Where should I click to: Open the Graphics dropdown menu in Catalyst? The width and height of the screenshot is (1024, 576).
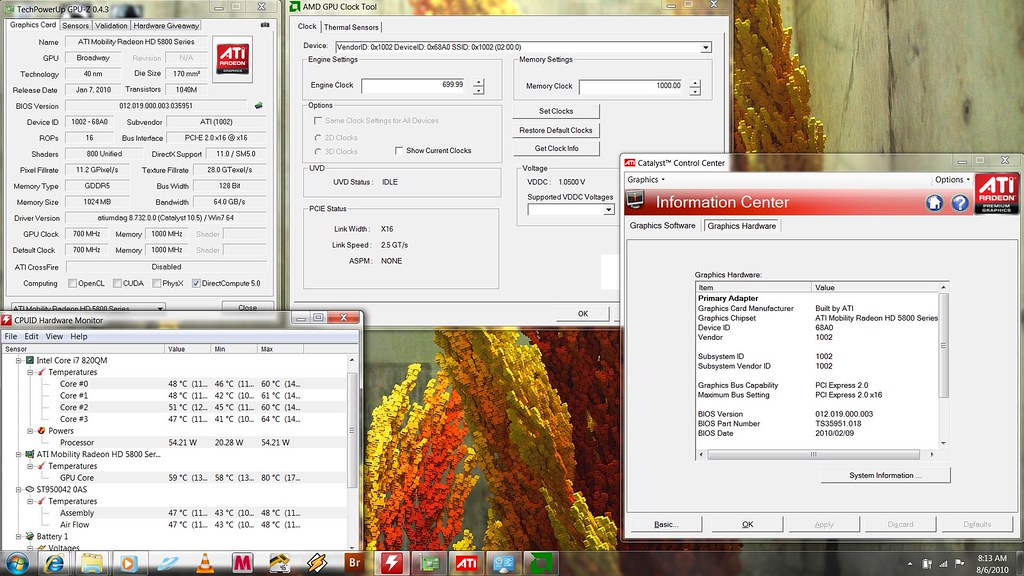point(646,180)
